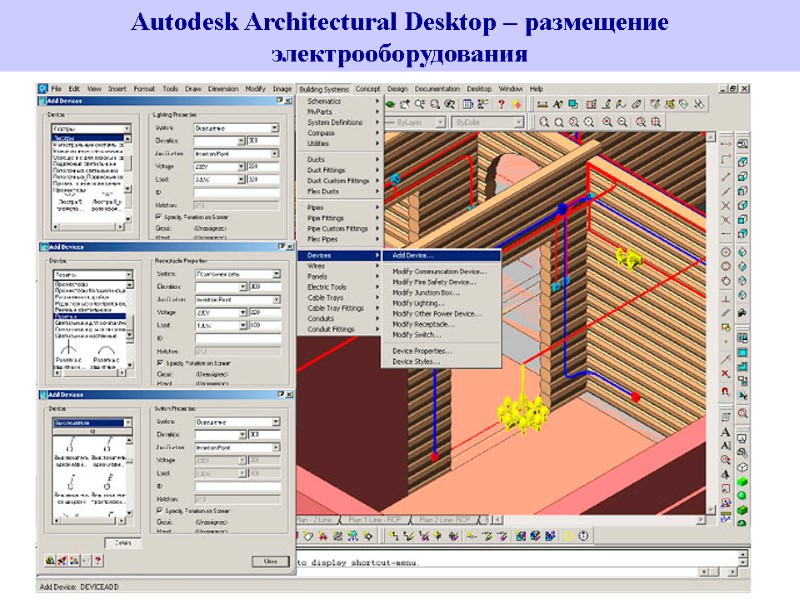Click the round clock-like icon in the bottom toolbar
Screen dimensions: 800x600
pyautogui.click(x=583, y=536)
